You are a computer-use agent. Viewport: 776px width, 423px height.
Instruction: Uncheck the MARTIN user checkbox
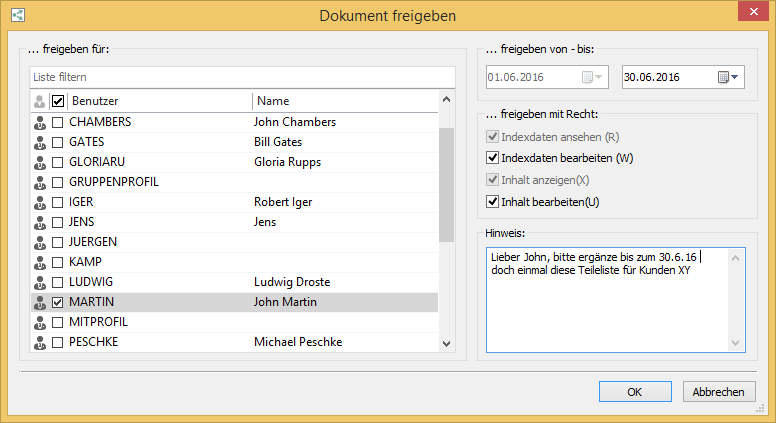click(x=58, y=302)
